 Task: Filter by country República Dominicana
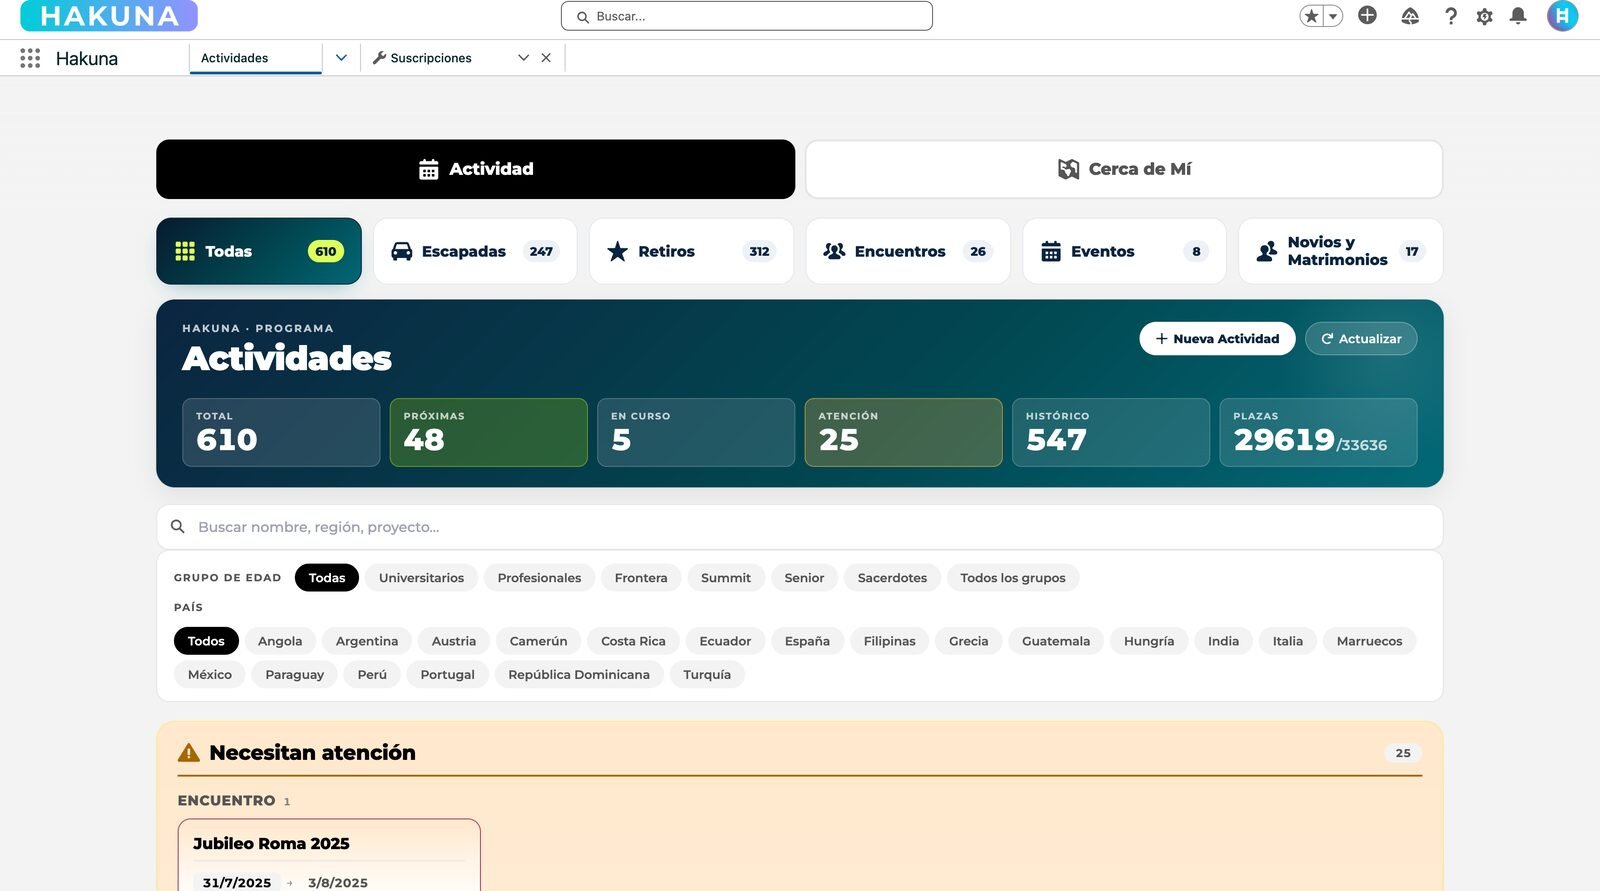[x=579, y=674]
